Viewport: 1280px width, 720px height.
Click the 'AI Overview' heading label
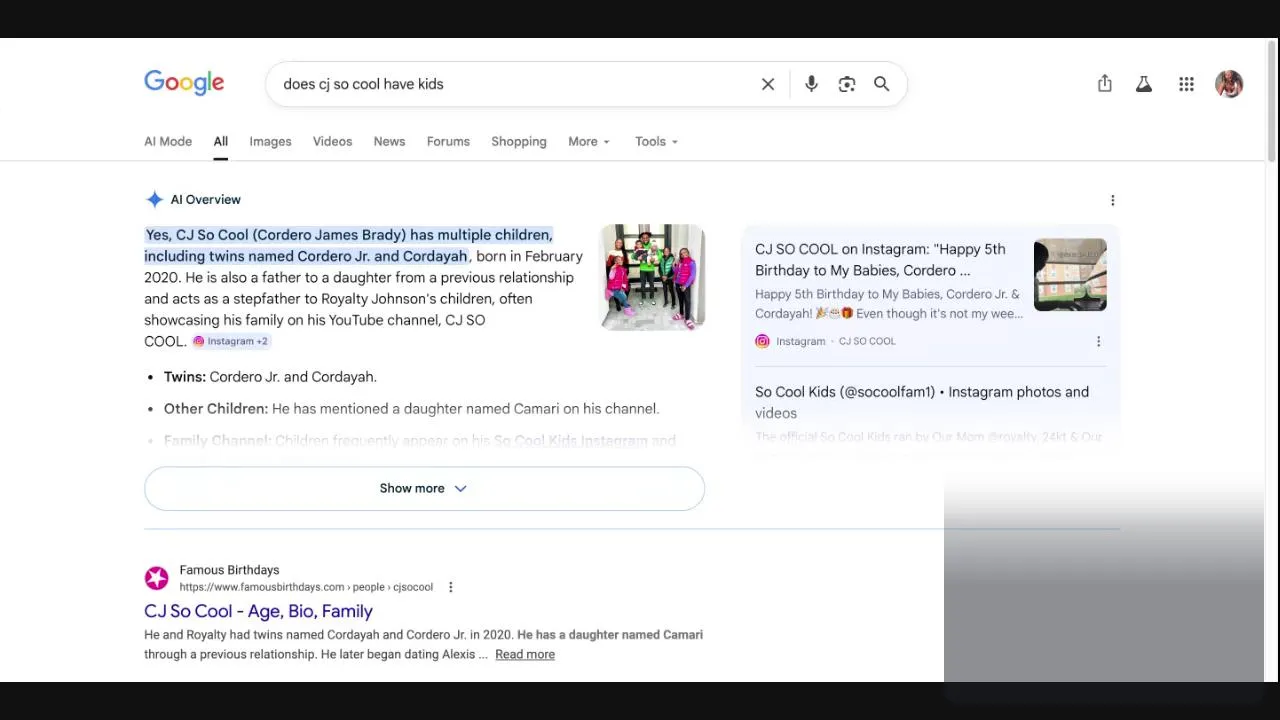point(205,200)
